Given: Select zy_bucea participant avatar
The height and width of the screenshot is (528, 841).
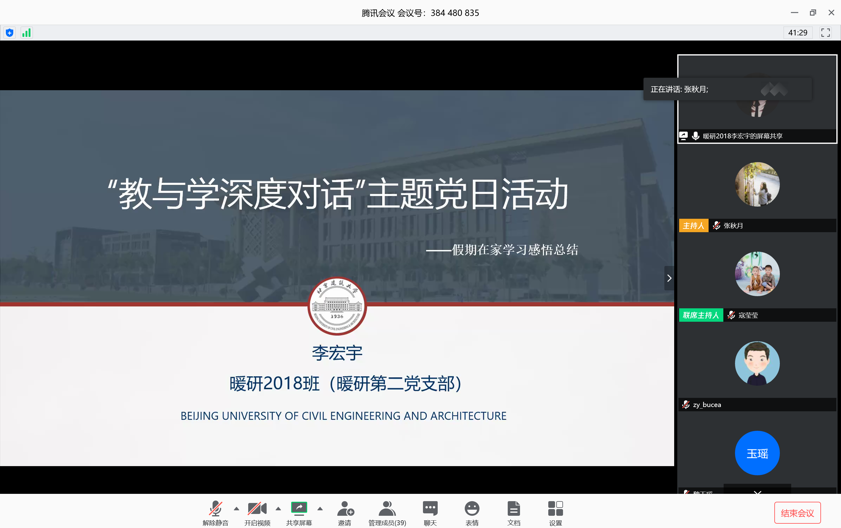Looking at the screenshot, I should (x=757, y=364).
